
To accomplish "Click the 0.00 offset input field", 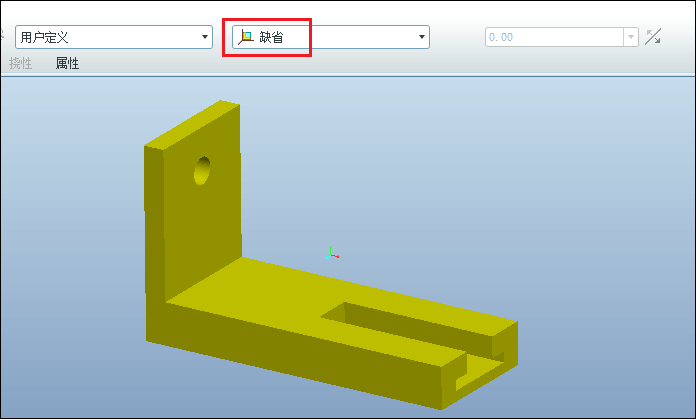I will [x=554, y=37].
